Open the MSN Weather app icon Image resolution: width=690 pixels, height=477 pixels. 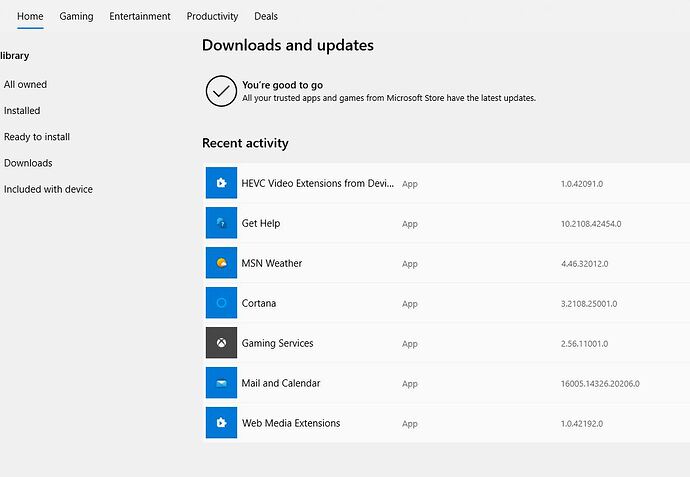click(221, 263)
